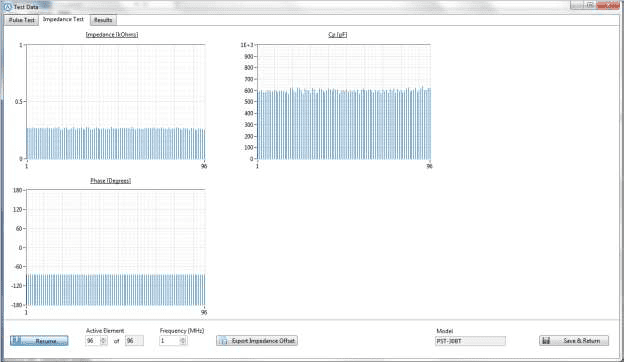The width and height of the screenshot is (624, 362).
Task: Click the pause icon on the Resume button
Action: [16, 341]
